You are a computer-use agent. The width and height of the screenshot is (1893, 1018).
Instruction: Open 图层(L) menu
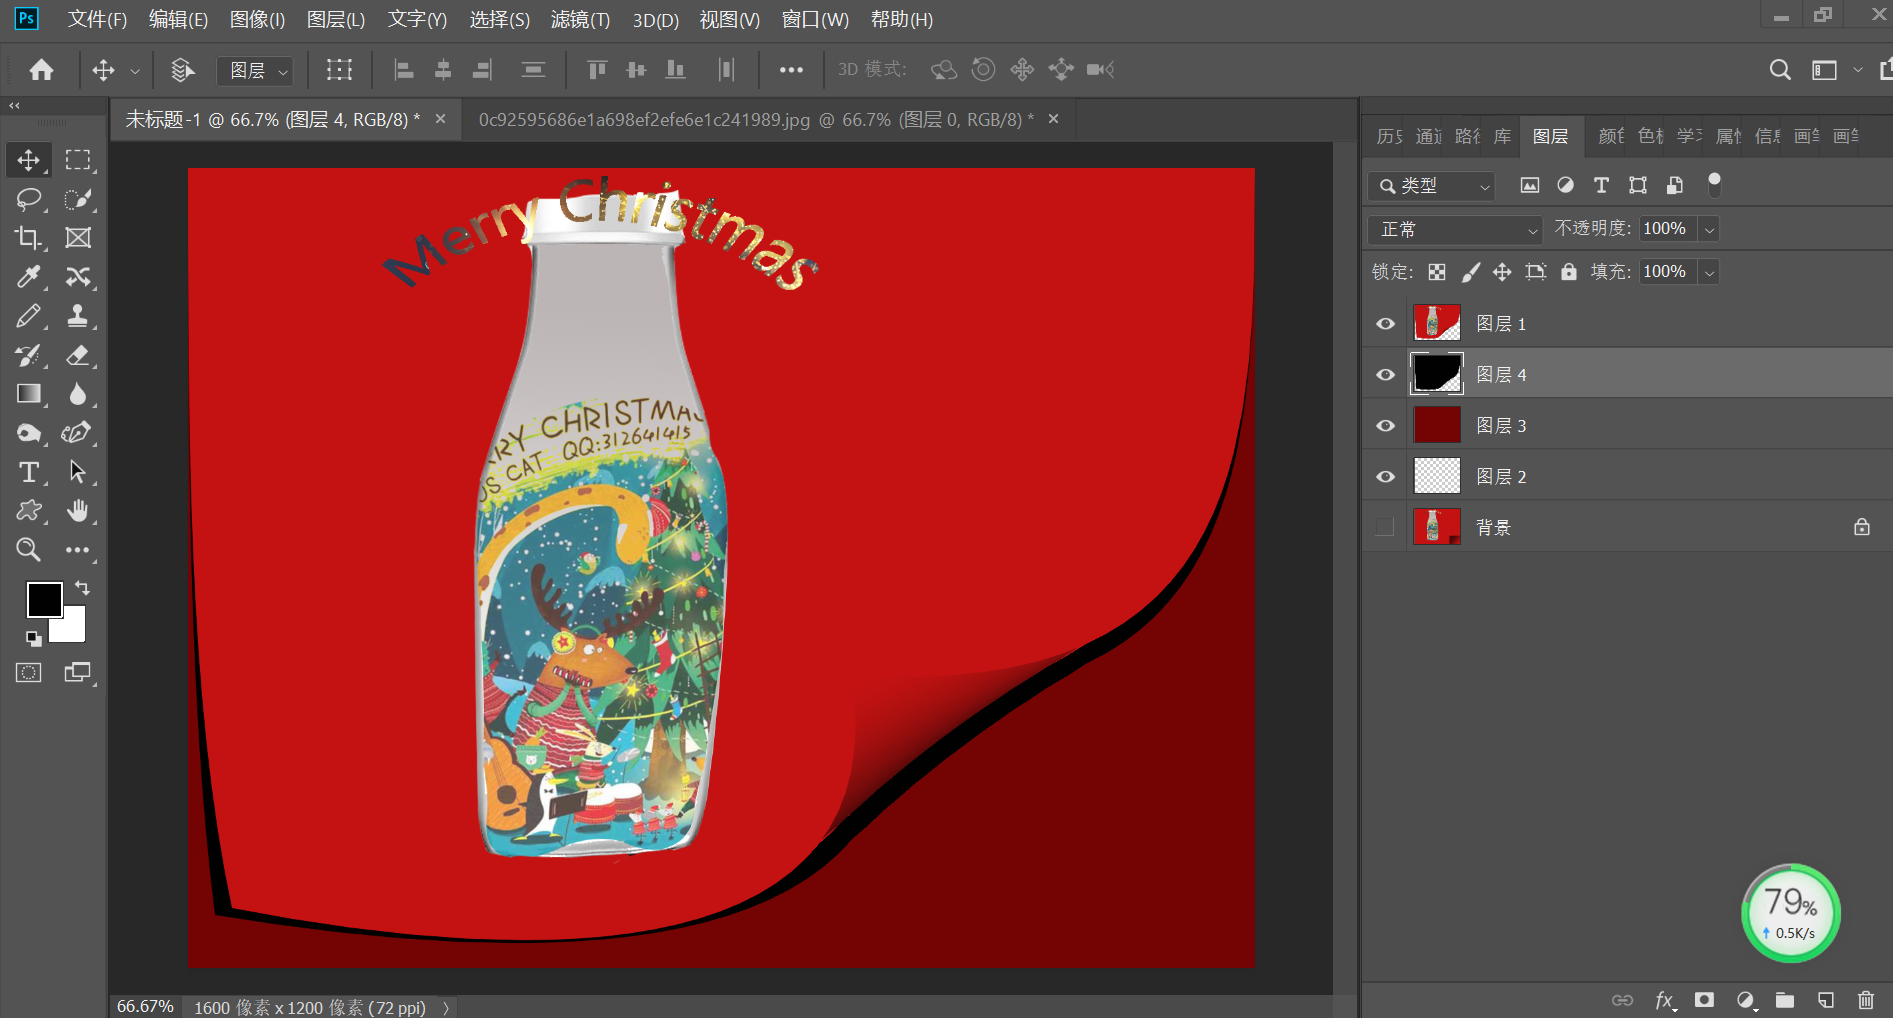click(x=336, y=20)
